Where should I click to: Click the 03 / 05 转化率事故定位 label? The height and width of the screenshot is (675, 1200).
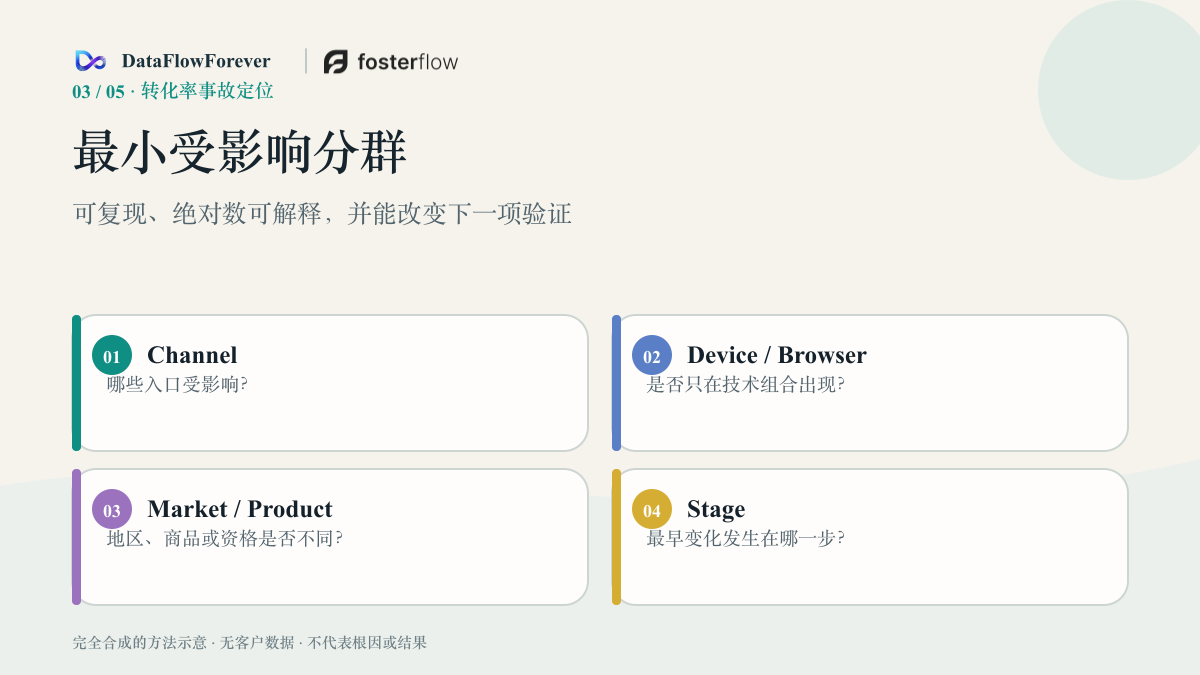point(173,91)
